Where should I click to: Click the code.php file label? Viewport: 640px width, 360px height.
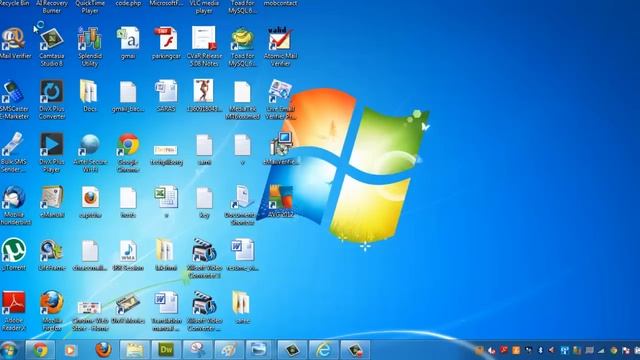point(128,3)
